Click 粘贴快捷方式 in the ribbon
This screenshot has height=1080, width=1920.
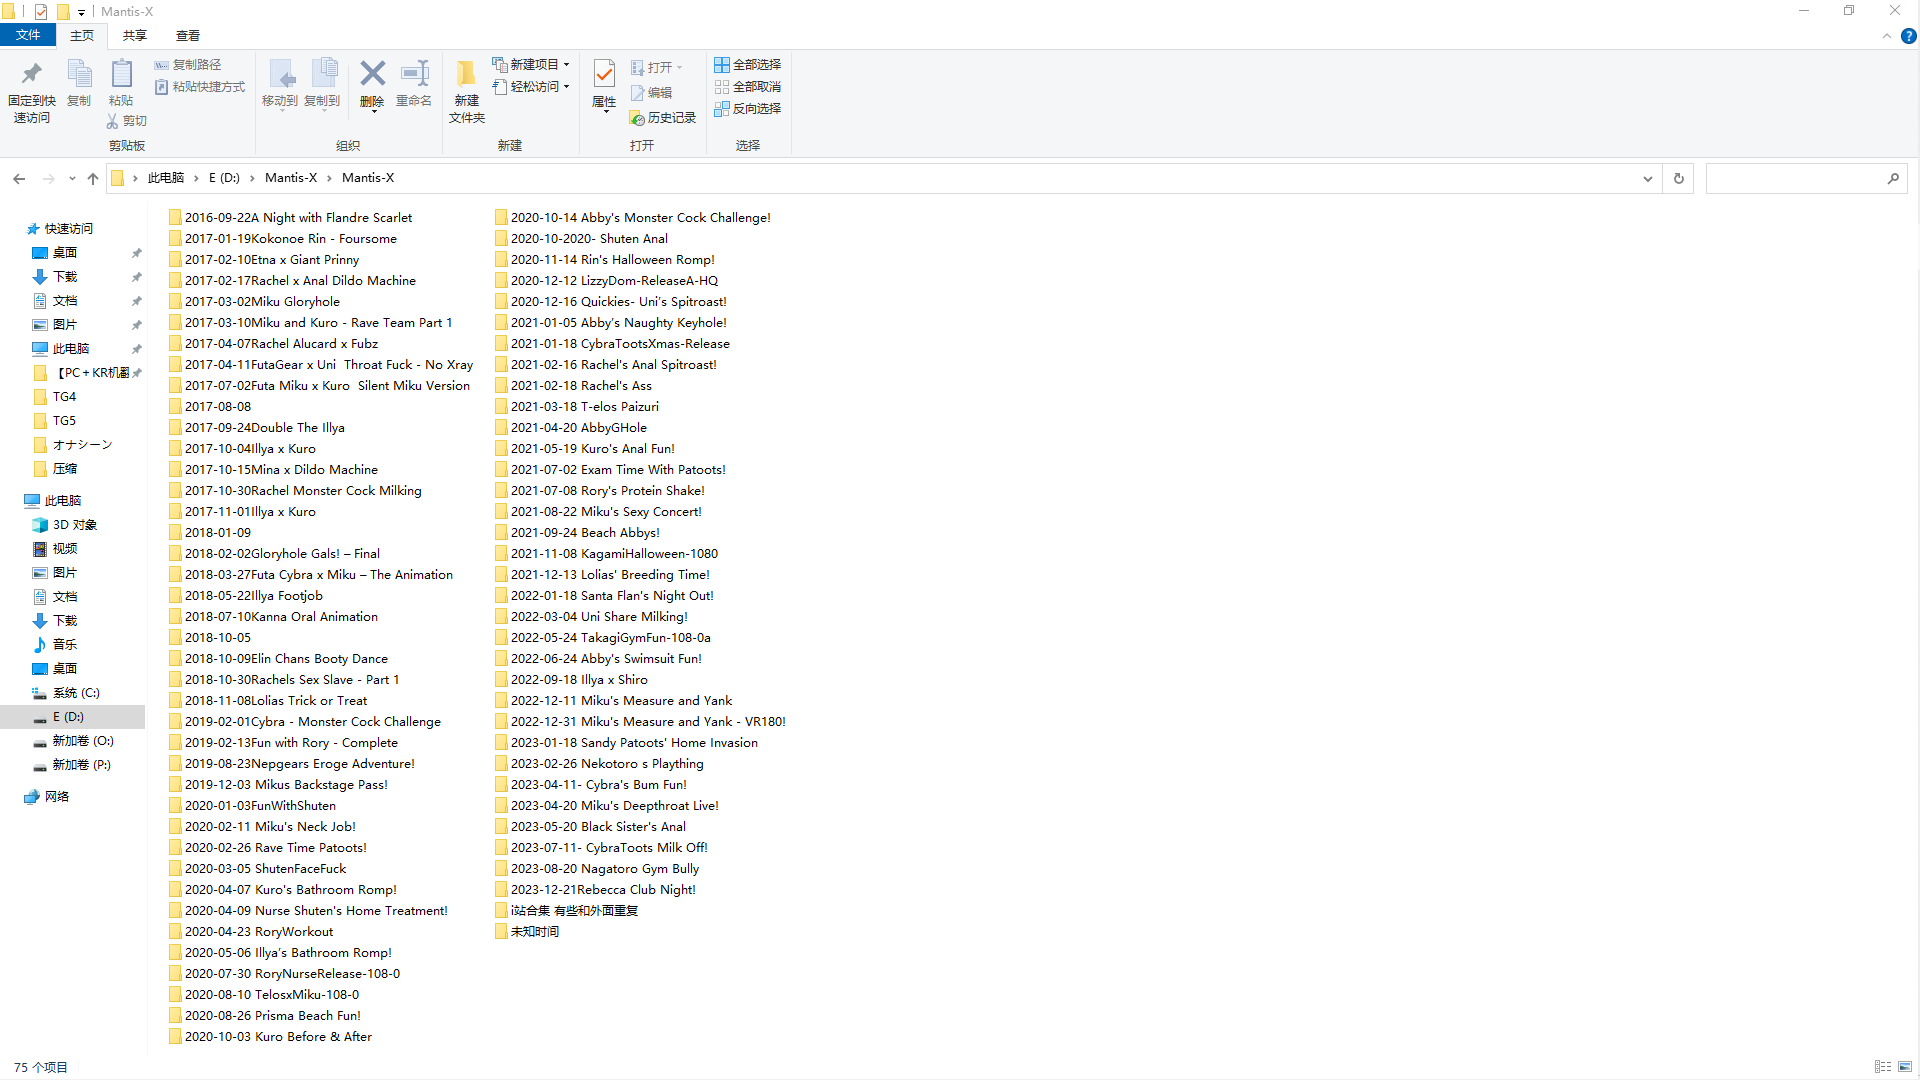pos(200,87)
